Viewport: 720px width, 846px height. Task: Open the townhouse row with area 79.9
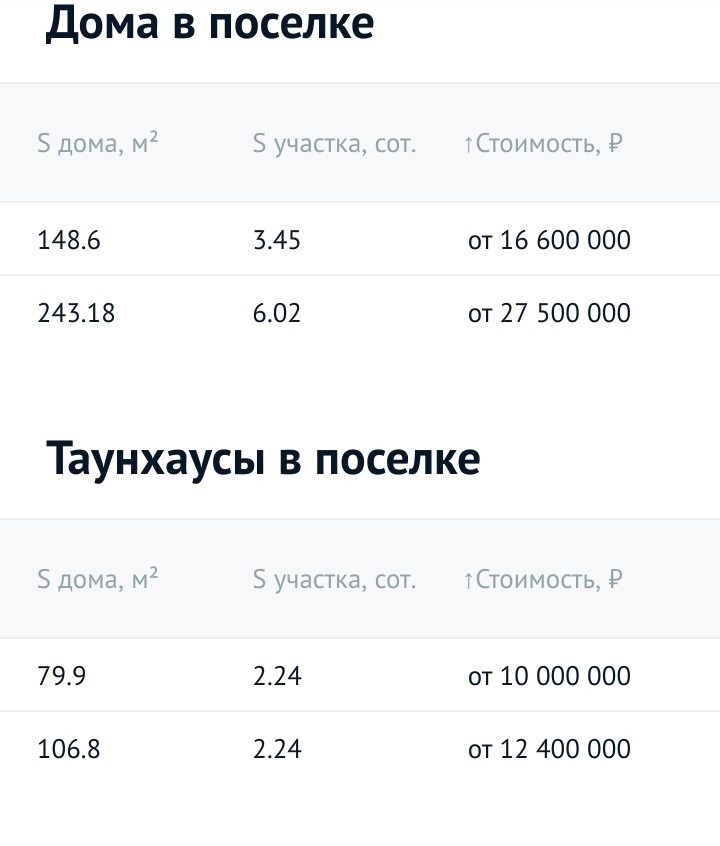pos(360,675)
